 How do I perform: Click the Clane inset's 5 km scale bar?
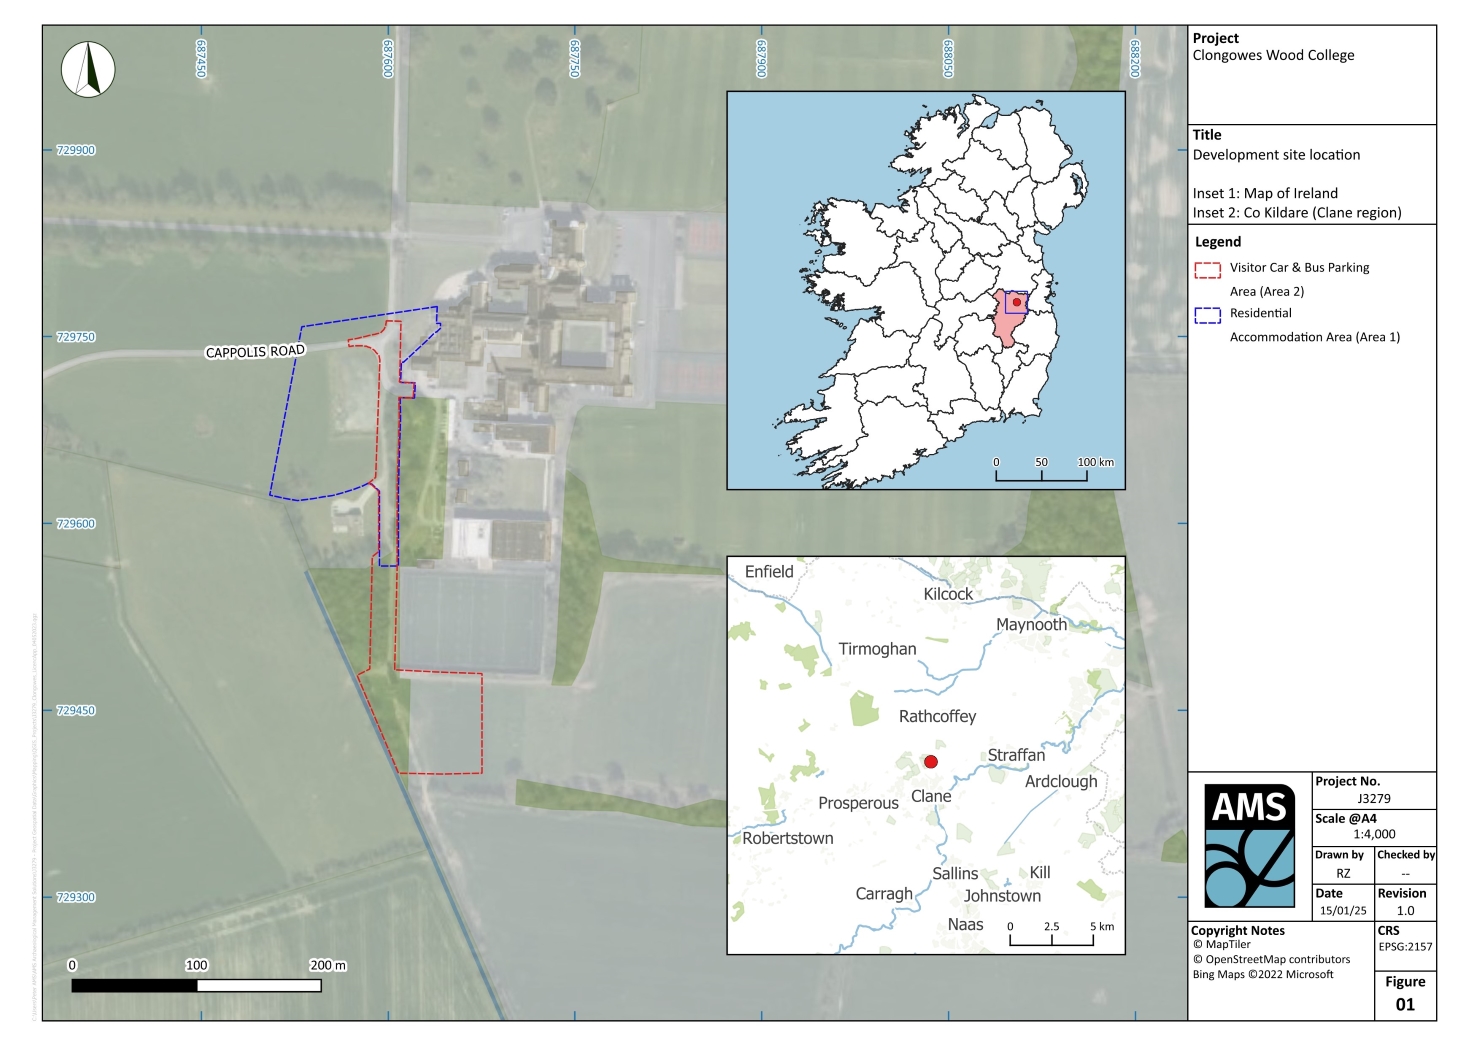click(x=1051, y=939)
